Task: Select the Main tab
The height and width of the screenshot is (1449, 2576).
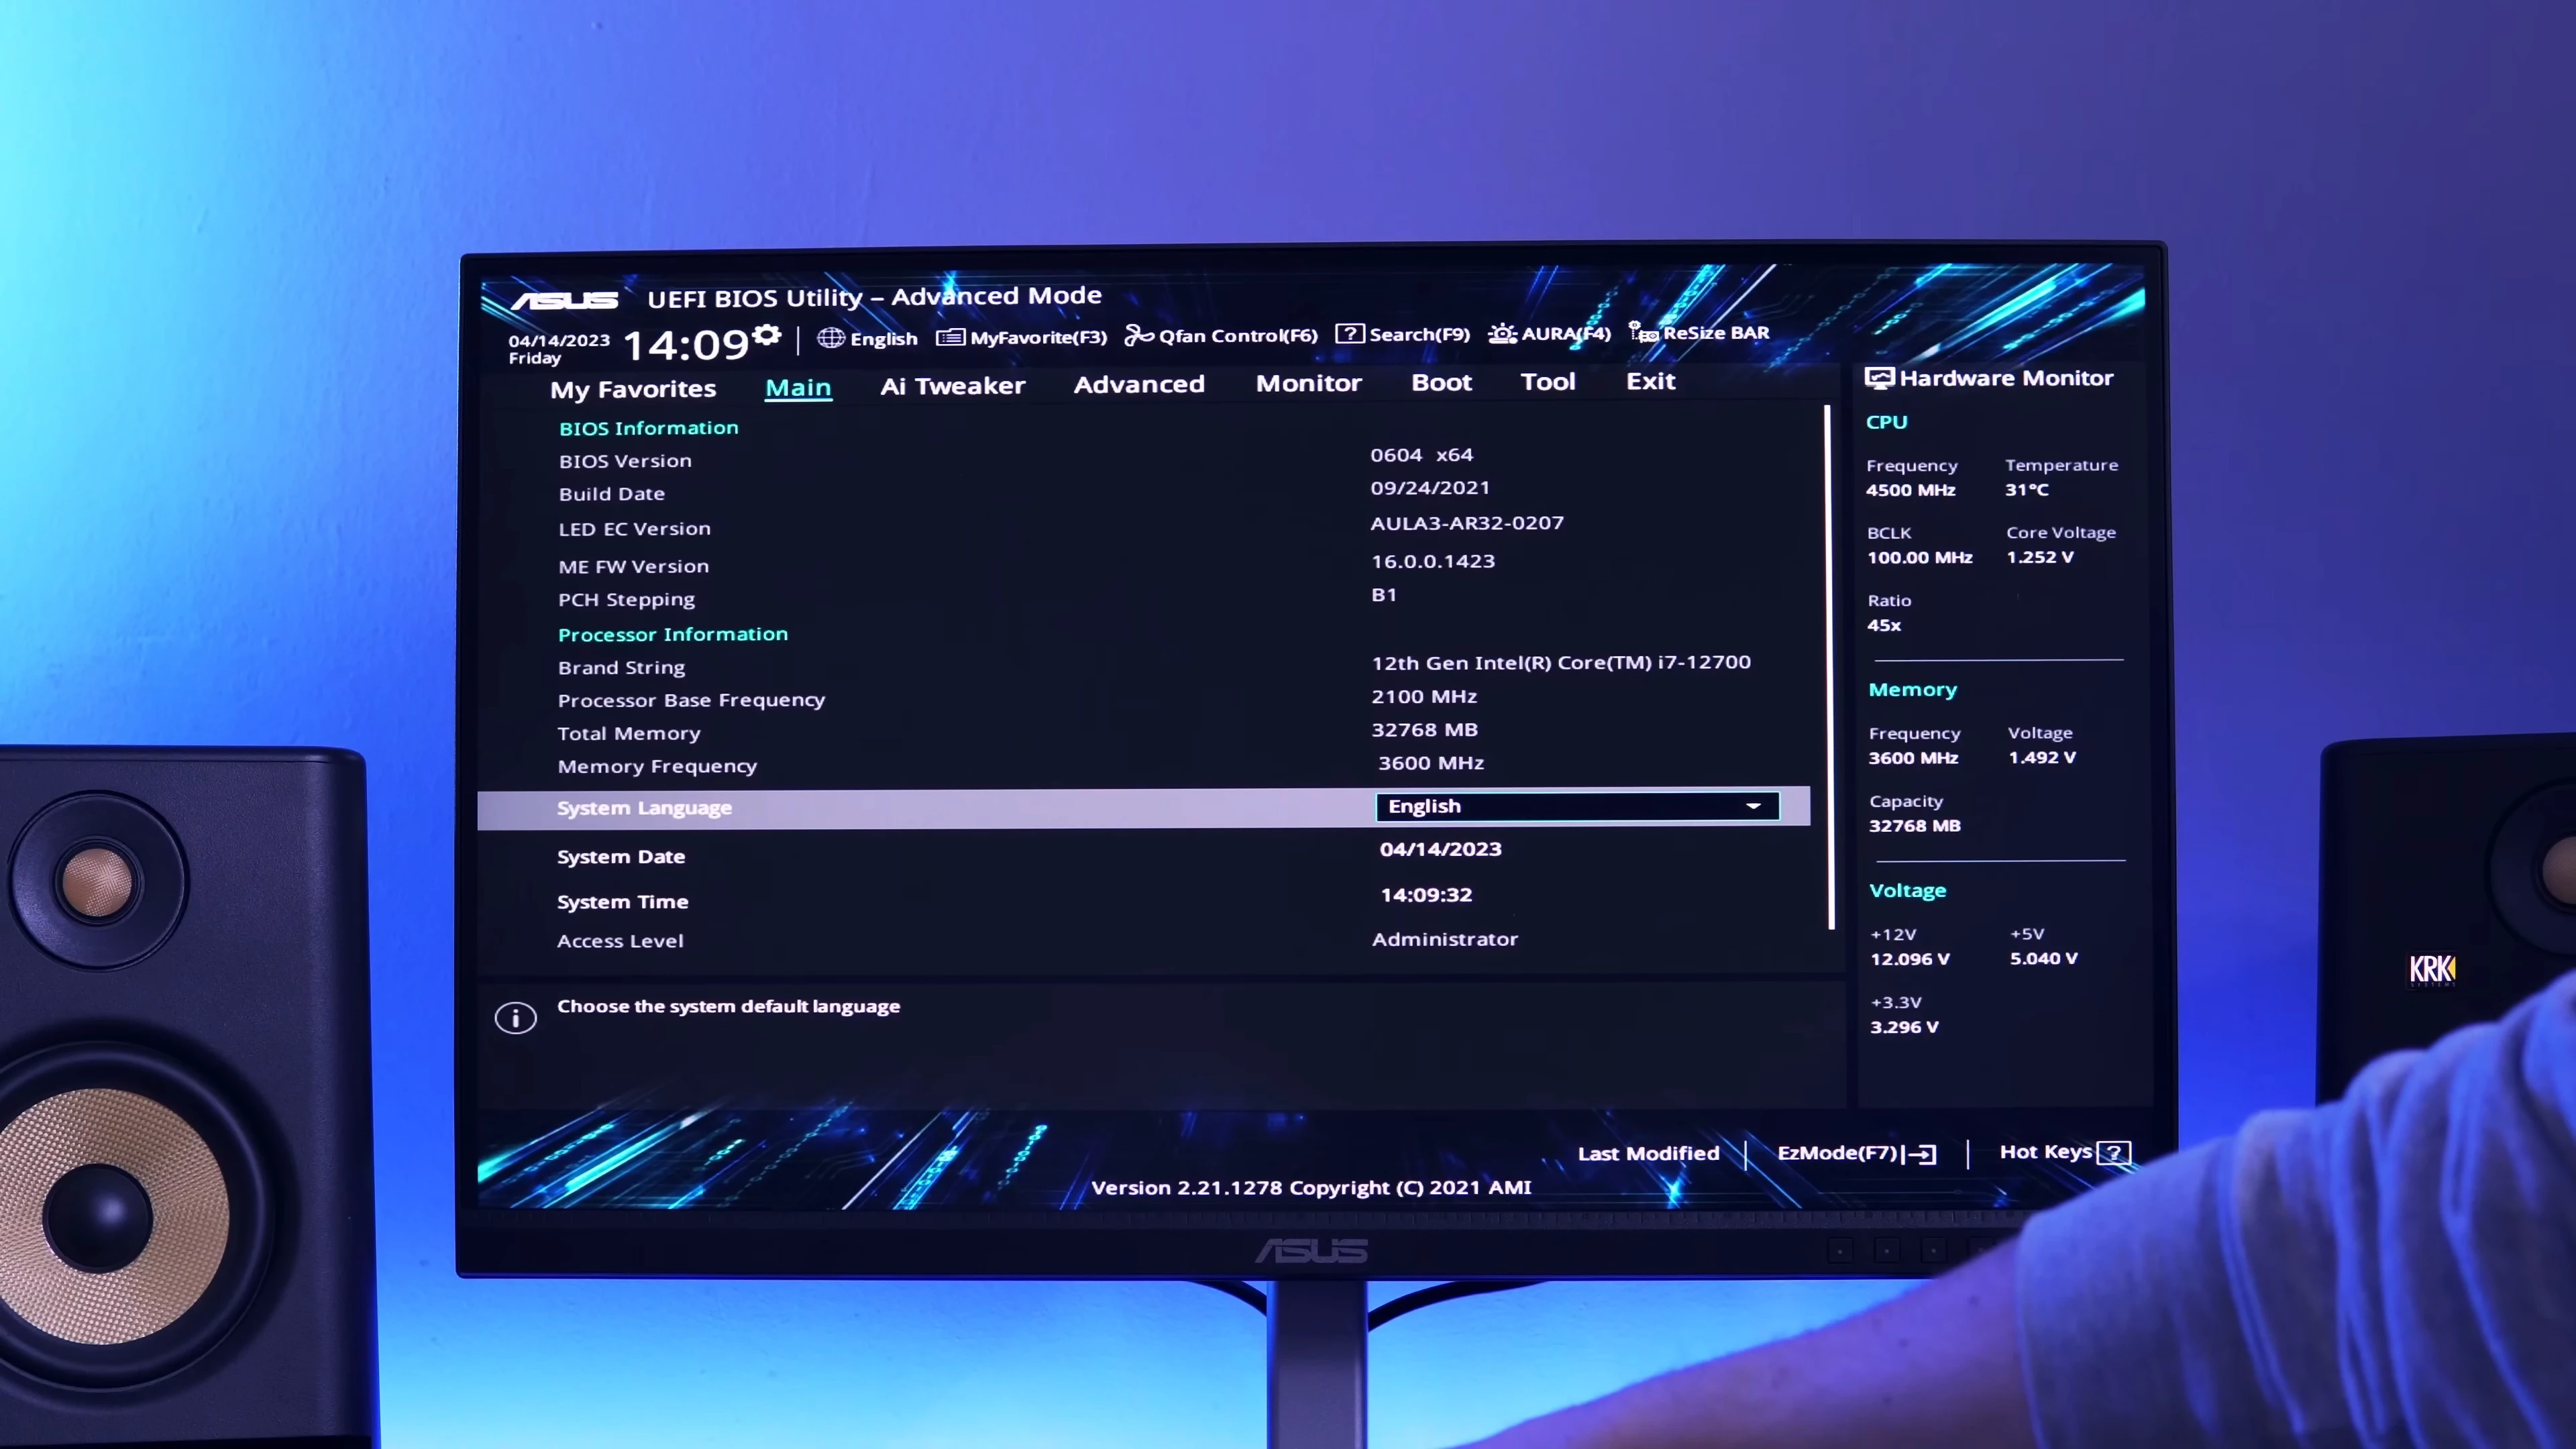Action: 798,387
